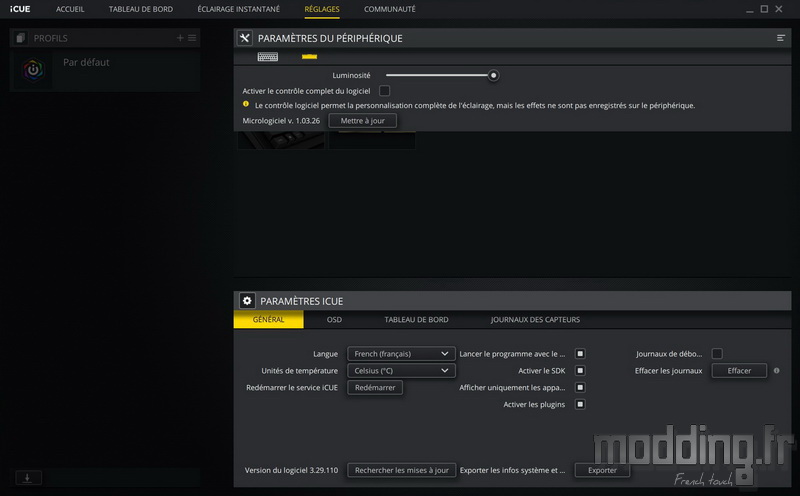This screenshot has width=800, height=496.
Task: Open Tableau de bord in top menu
Action: point(141,9)
